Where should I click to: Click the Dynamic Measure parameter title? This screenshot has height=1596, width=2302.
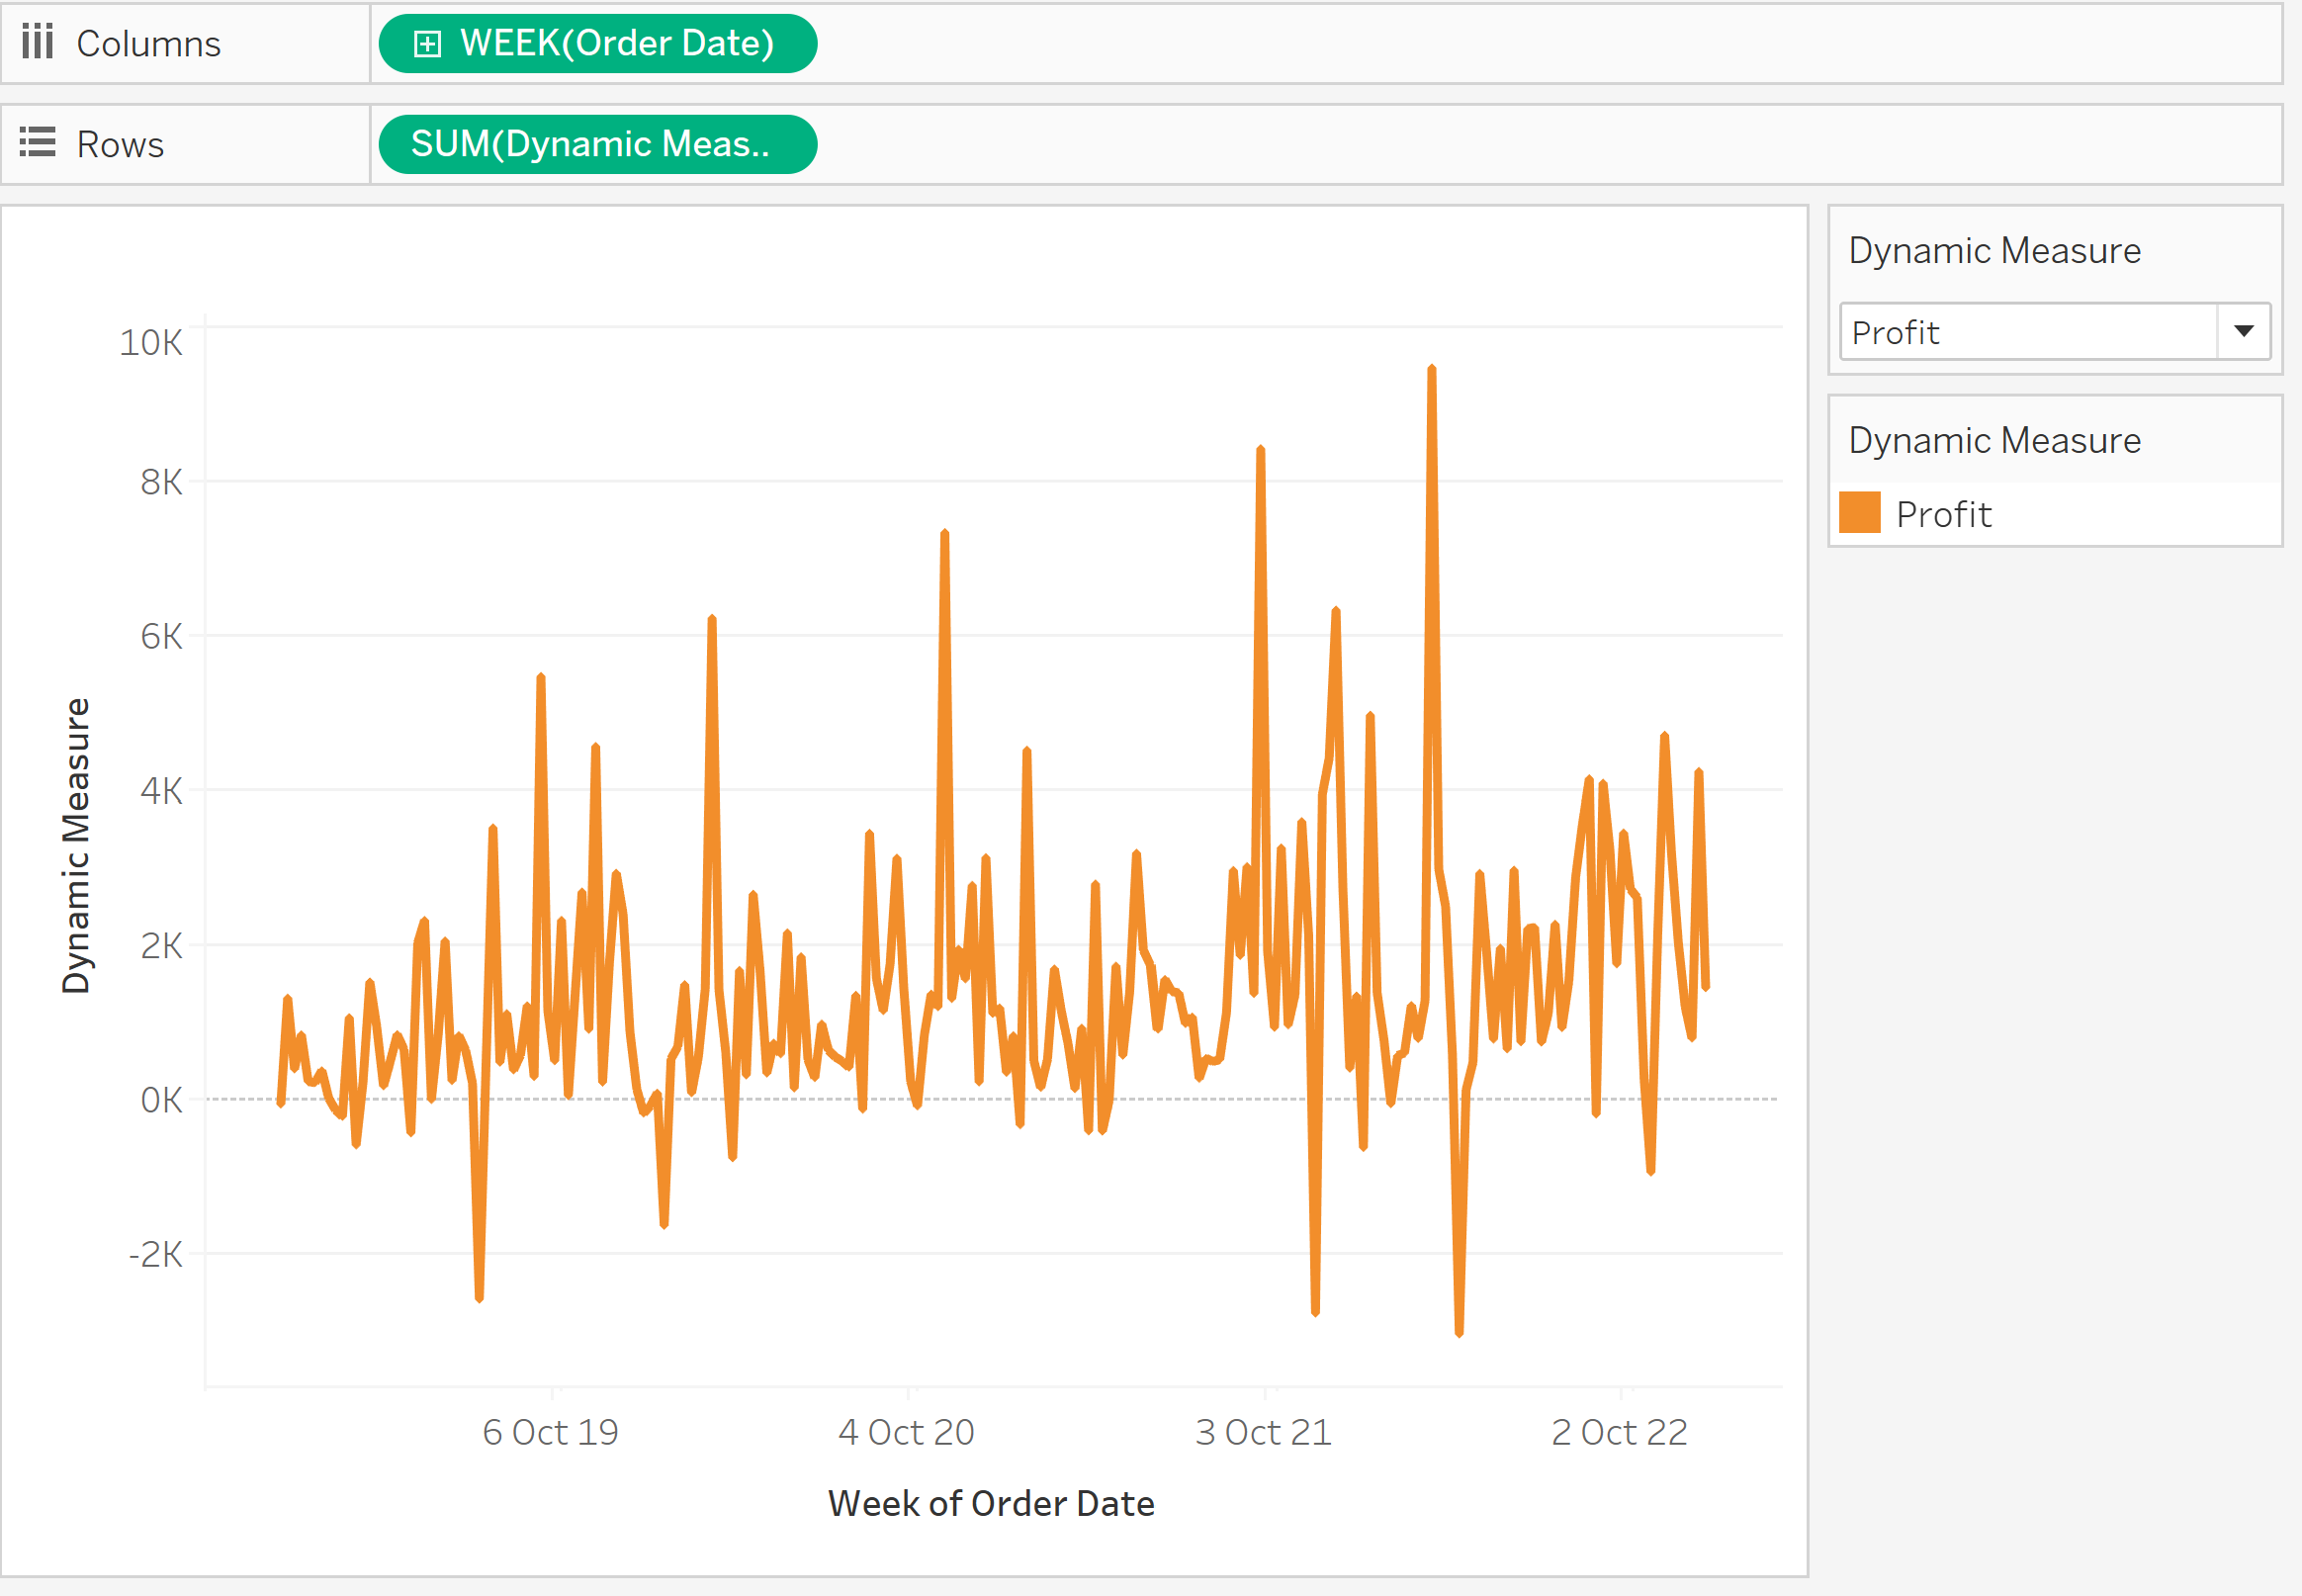(1994, 250)
